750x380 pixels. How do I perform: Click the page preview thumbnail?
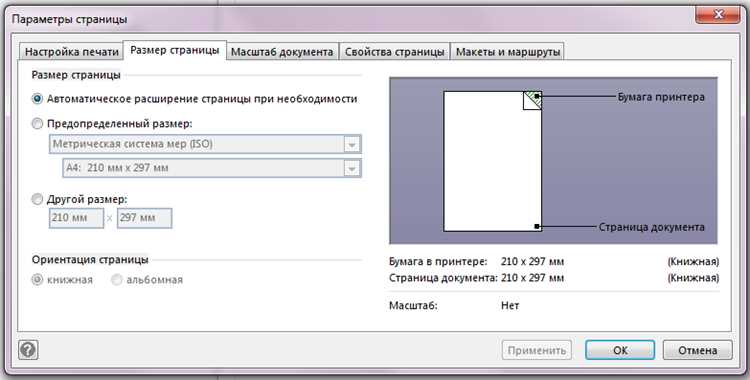click(493, 161)
